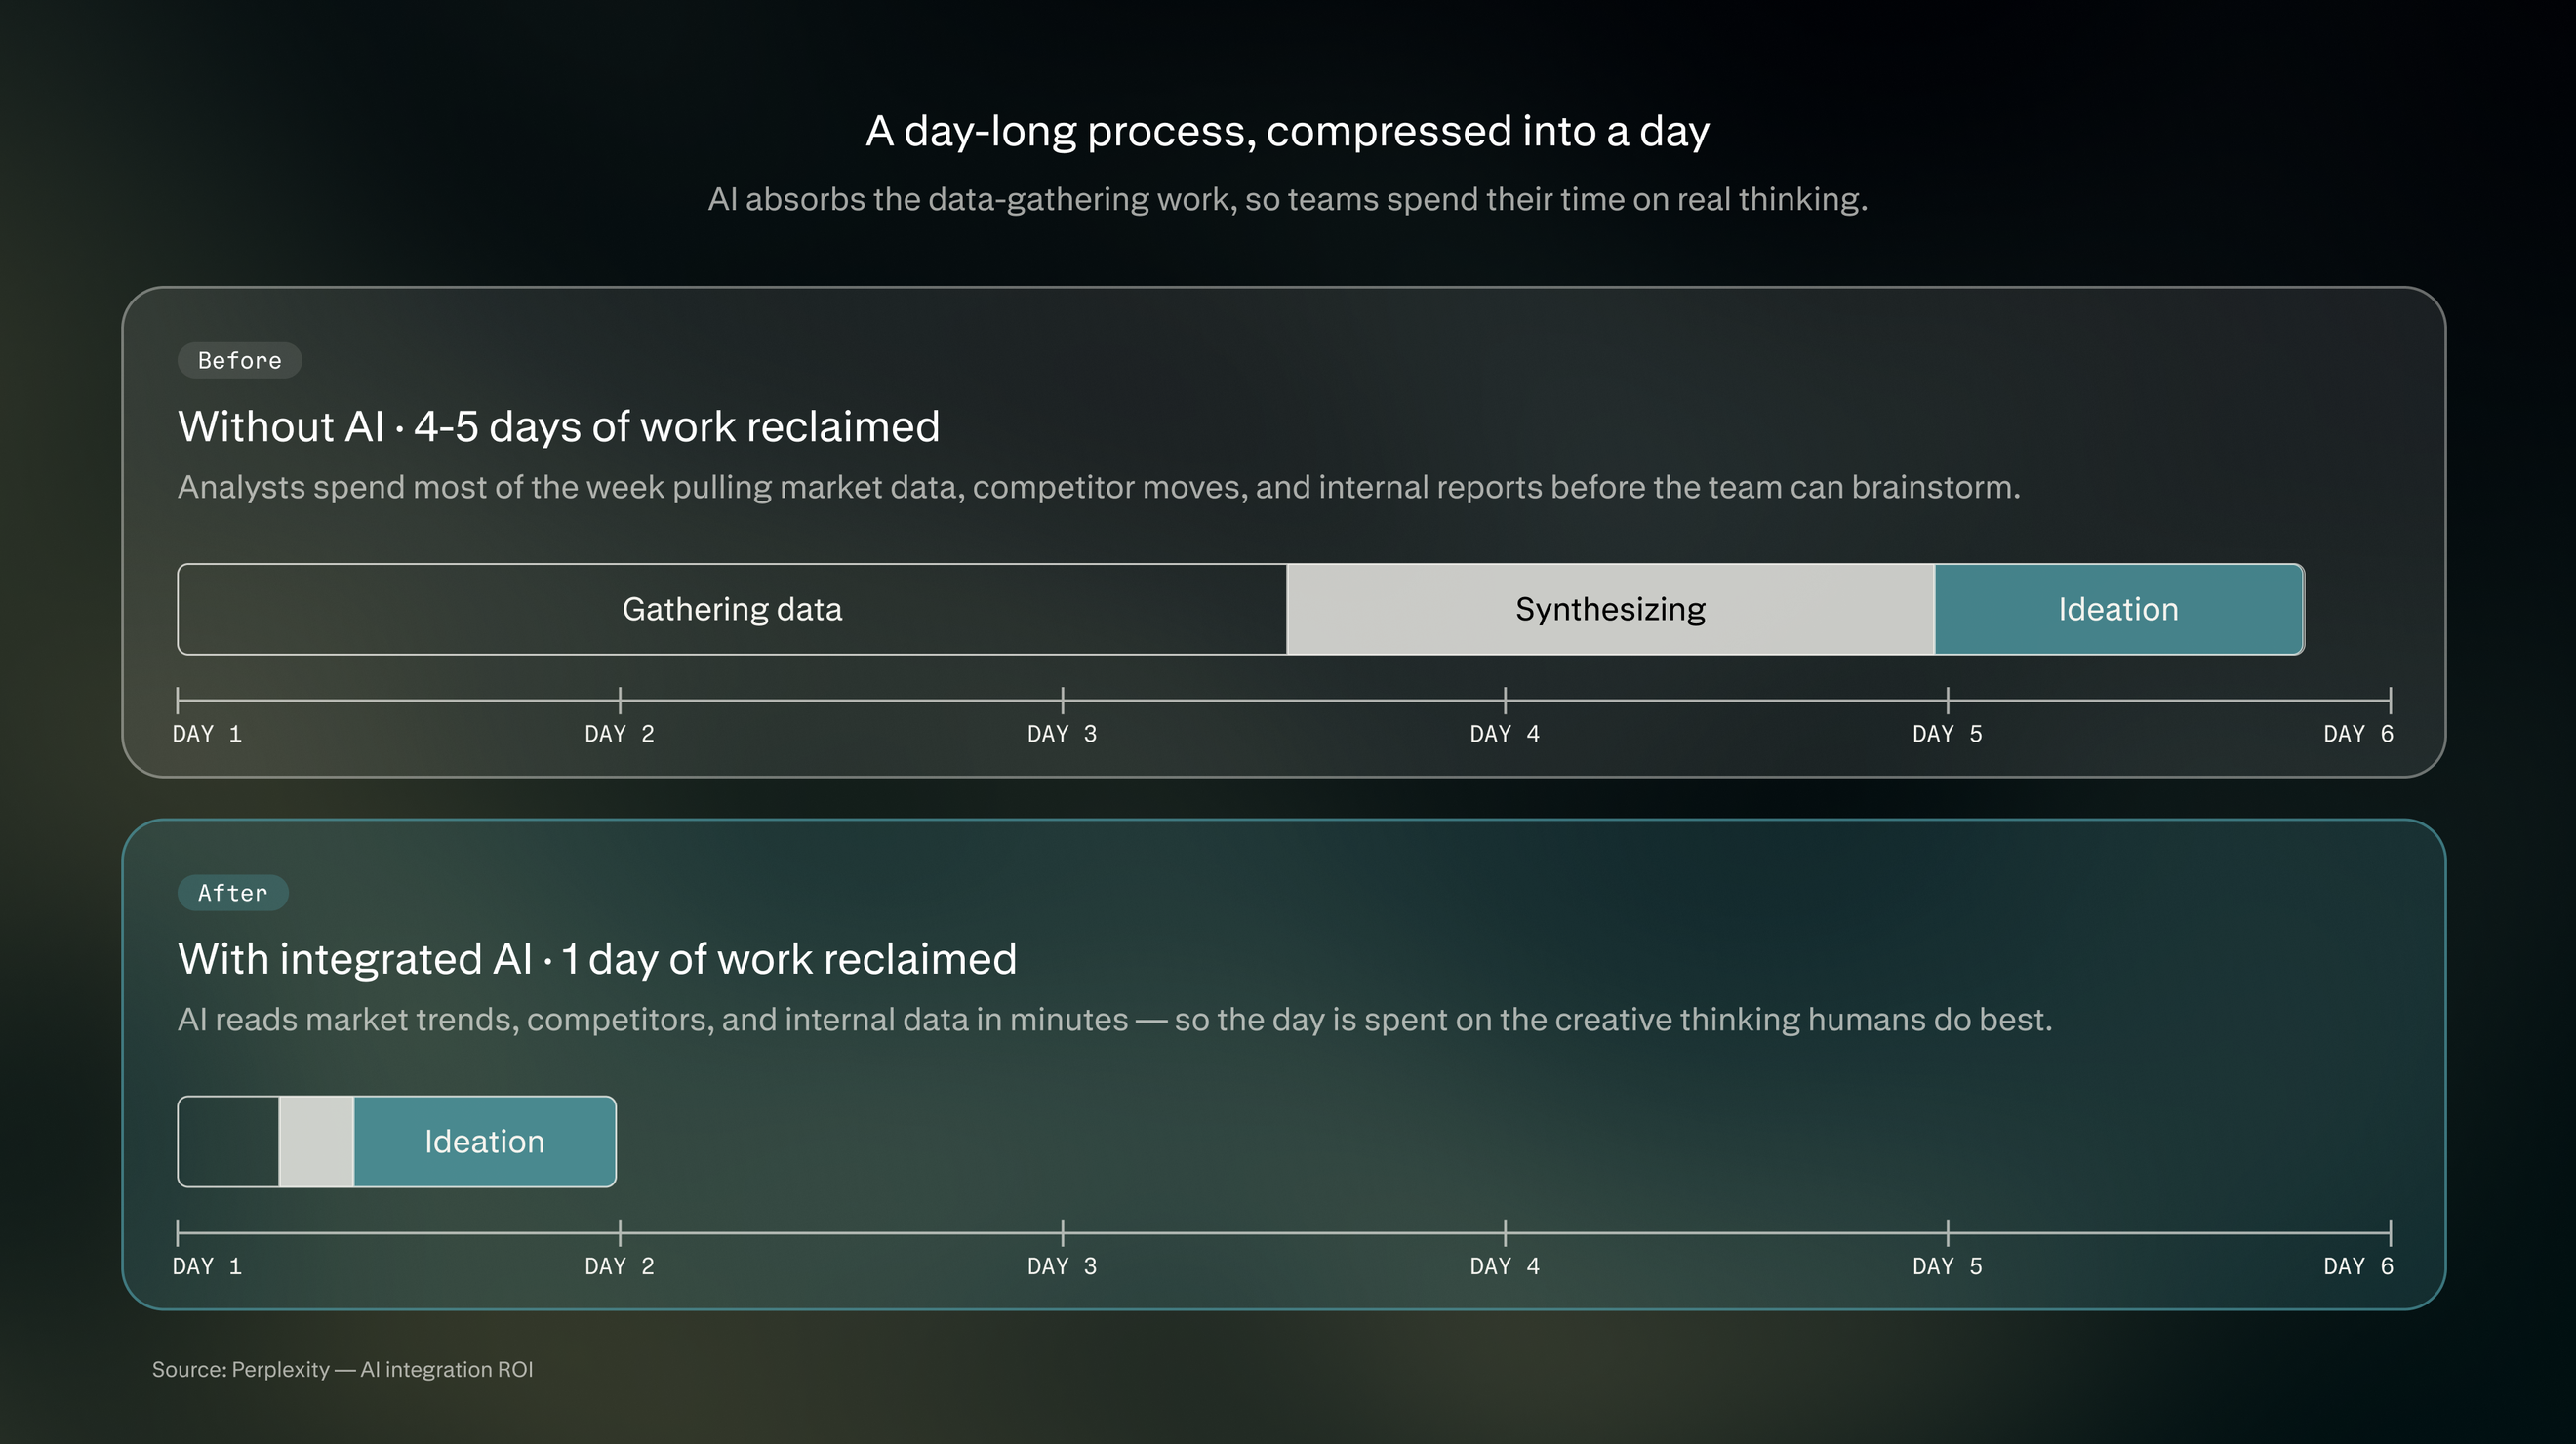Select the Ideation segment in Before chart

[2119, 609]
